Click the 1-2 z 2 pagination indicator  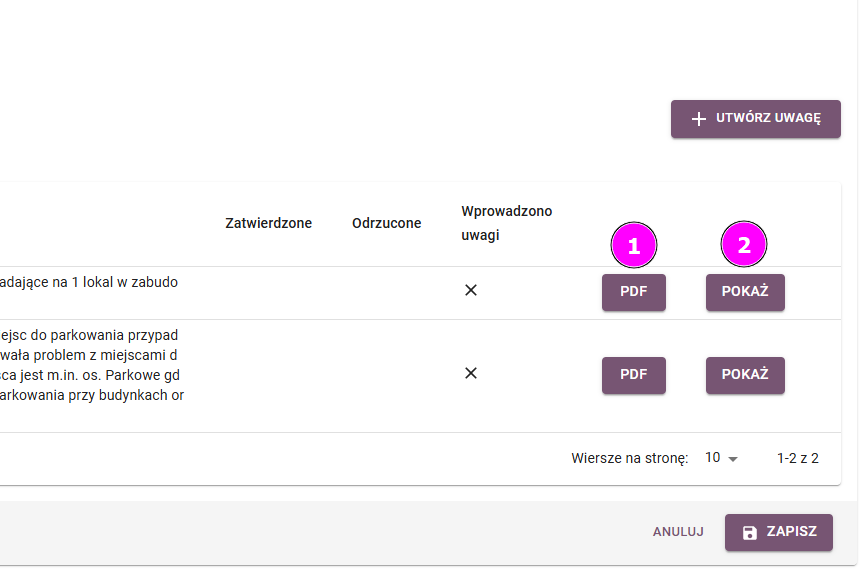797,458
